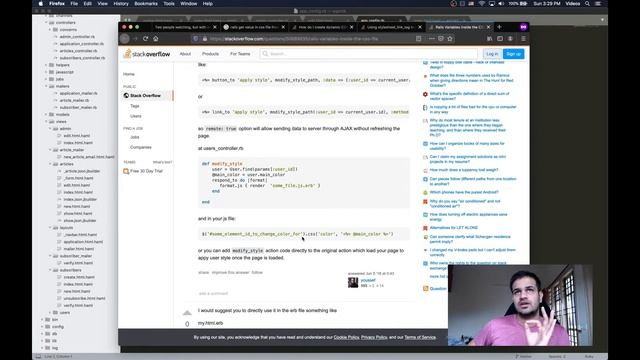Screen dimensions: 640x360
Task: Collapse the mailers folder in editor
Action: [46, 86]
